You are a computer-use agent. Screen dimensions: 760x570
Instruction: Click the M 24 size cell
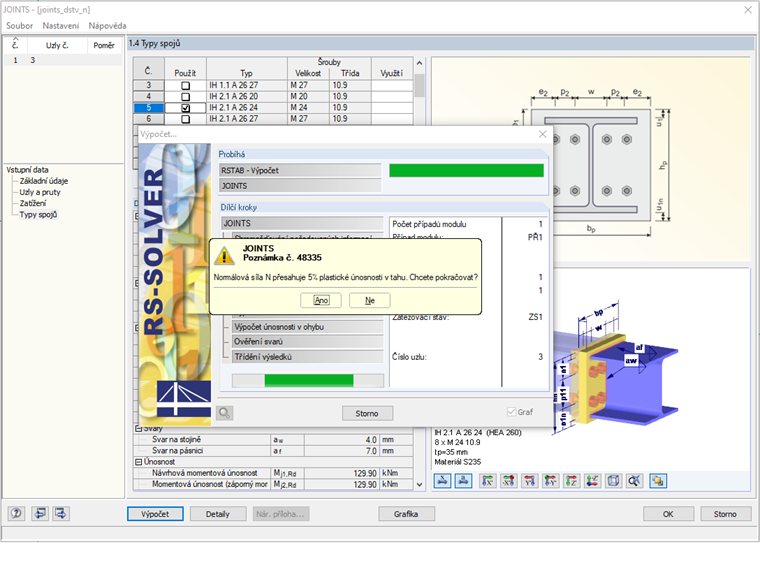coord(308,108)
